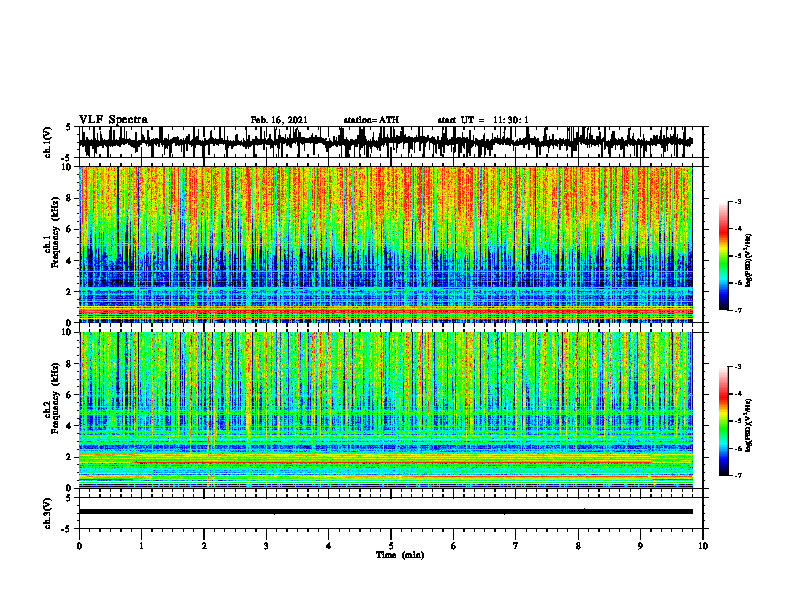Click the flat ch.3 voltage trace
The image size is (792, 612).
pos(386,512)
